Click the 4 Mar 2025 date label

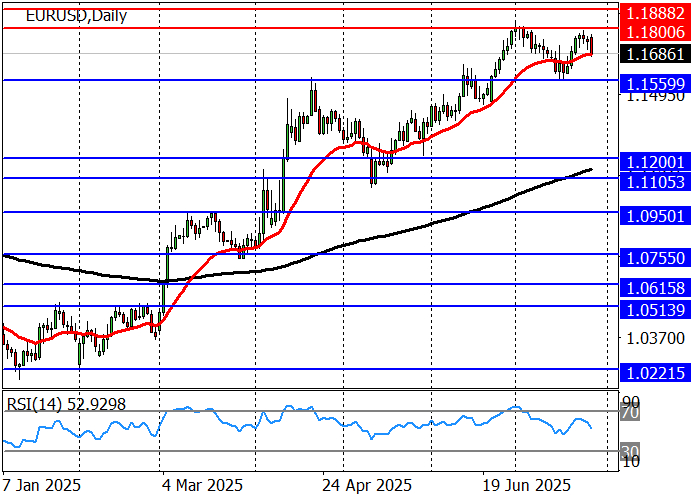click(202, 485)
